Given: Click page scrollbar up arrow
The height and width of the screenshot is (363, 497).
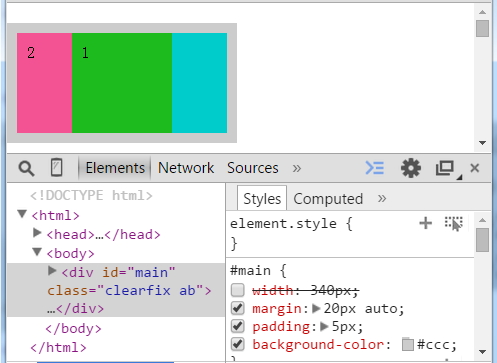Looking at the screenshot, I should (482, 12).
